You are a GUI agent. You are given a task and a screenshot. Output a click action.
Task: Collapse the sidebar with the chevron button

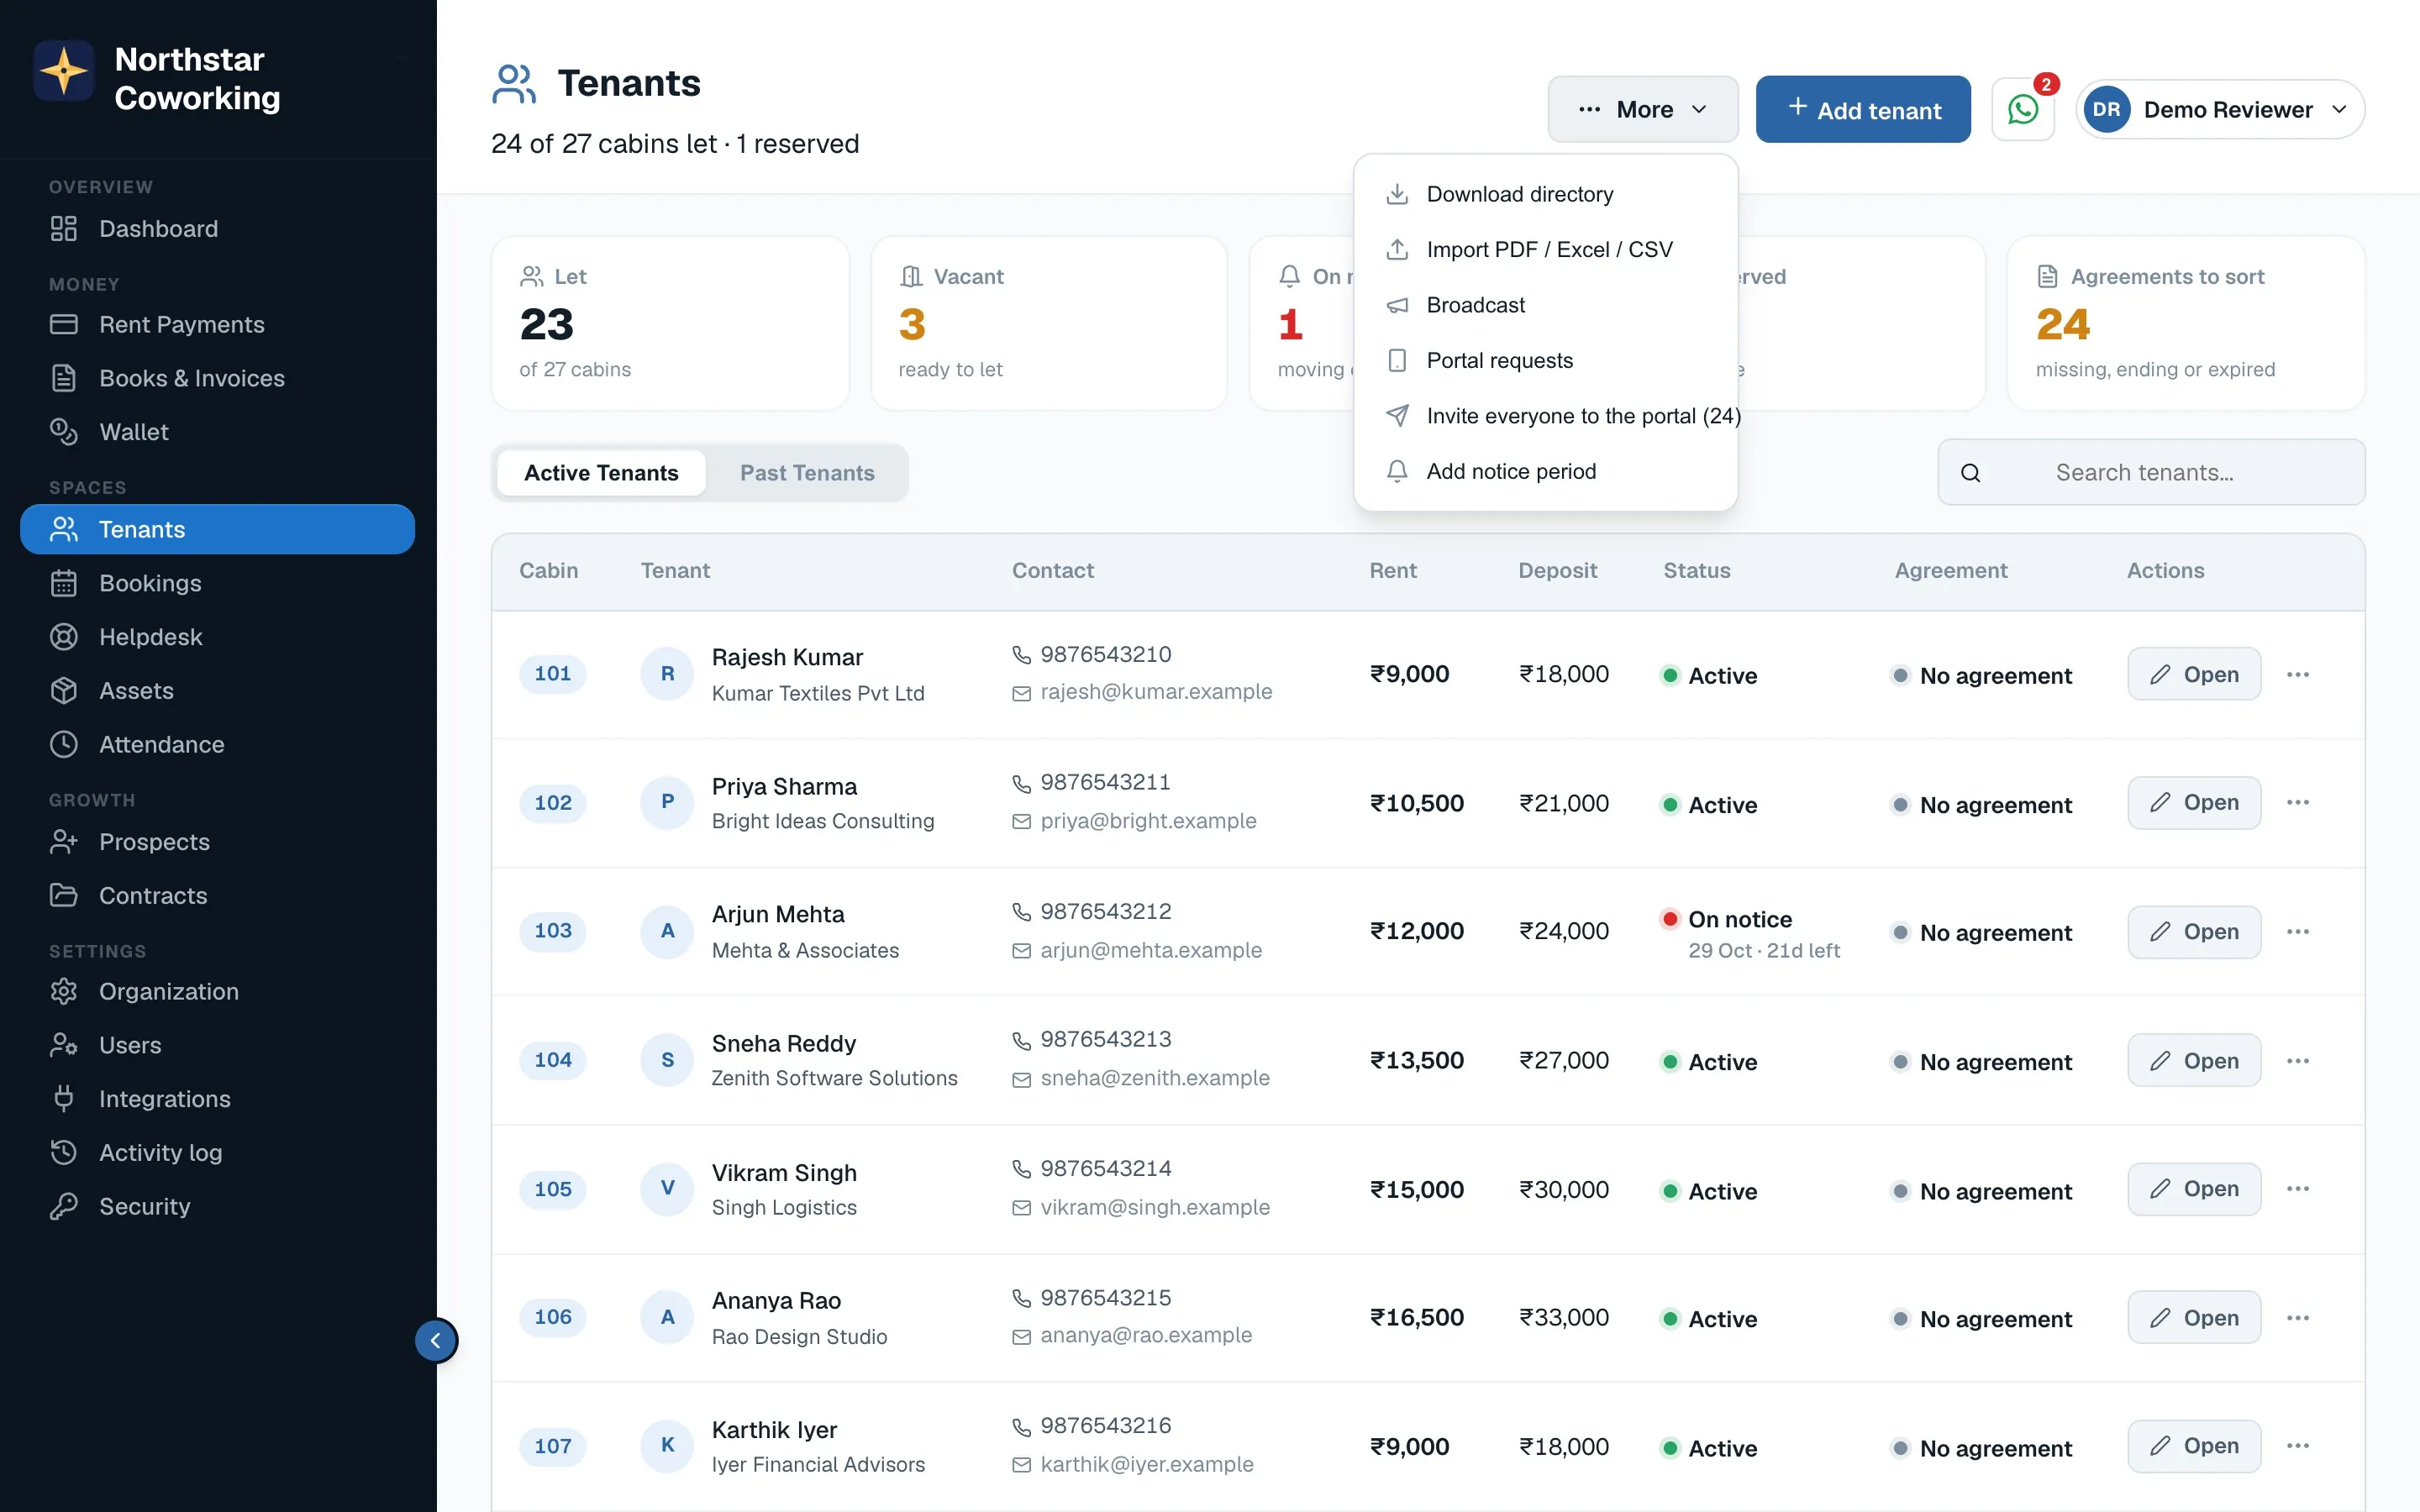pos(436,1340)
